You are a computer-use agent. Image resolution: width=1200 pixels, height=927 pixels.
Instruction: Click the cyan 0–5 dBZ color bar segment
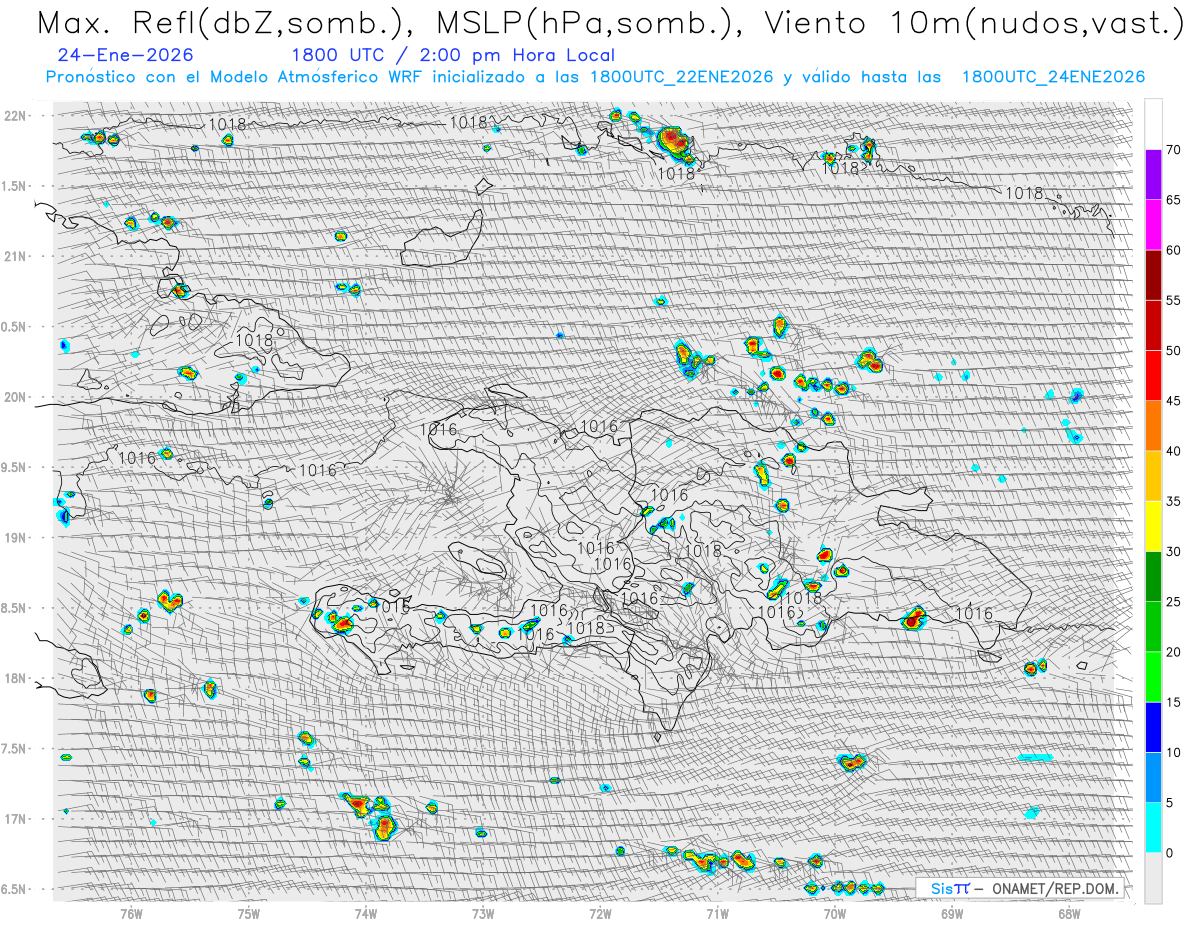(1153, 827)
